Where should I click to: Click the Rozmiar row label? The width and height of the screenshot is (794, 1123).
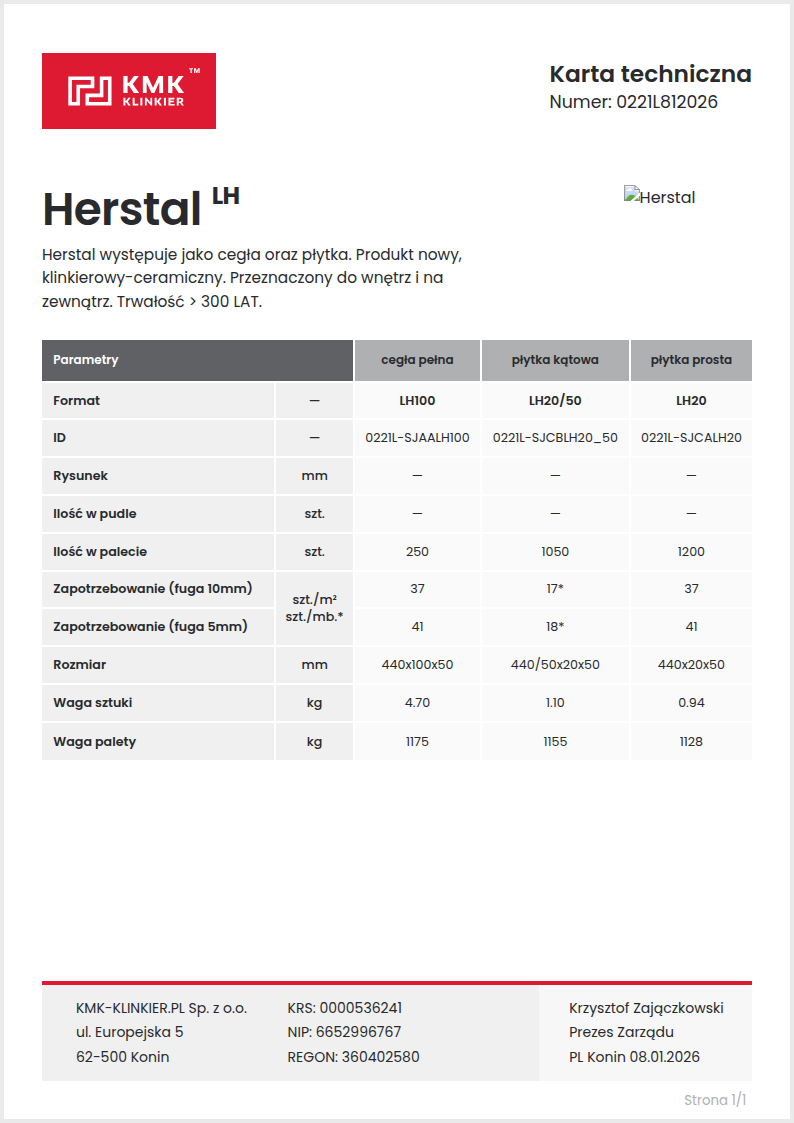pos(79,665)
